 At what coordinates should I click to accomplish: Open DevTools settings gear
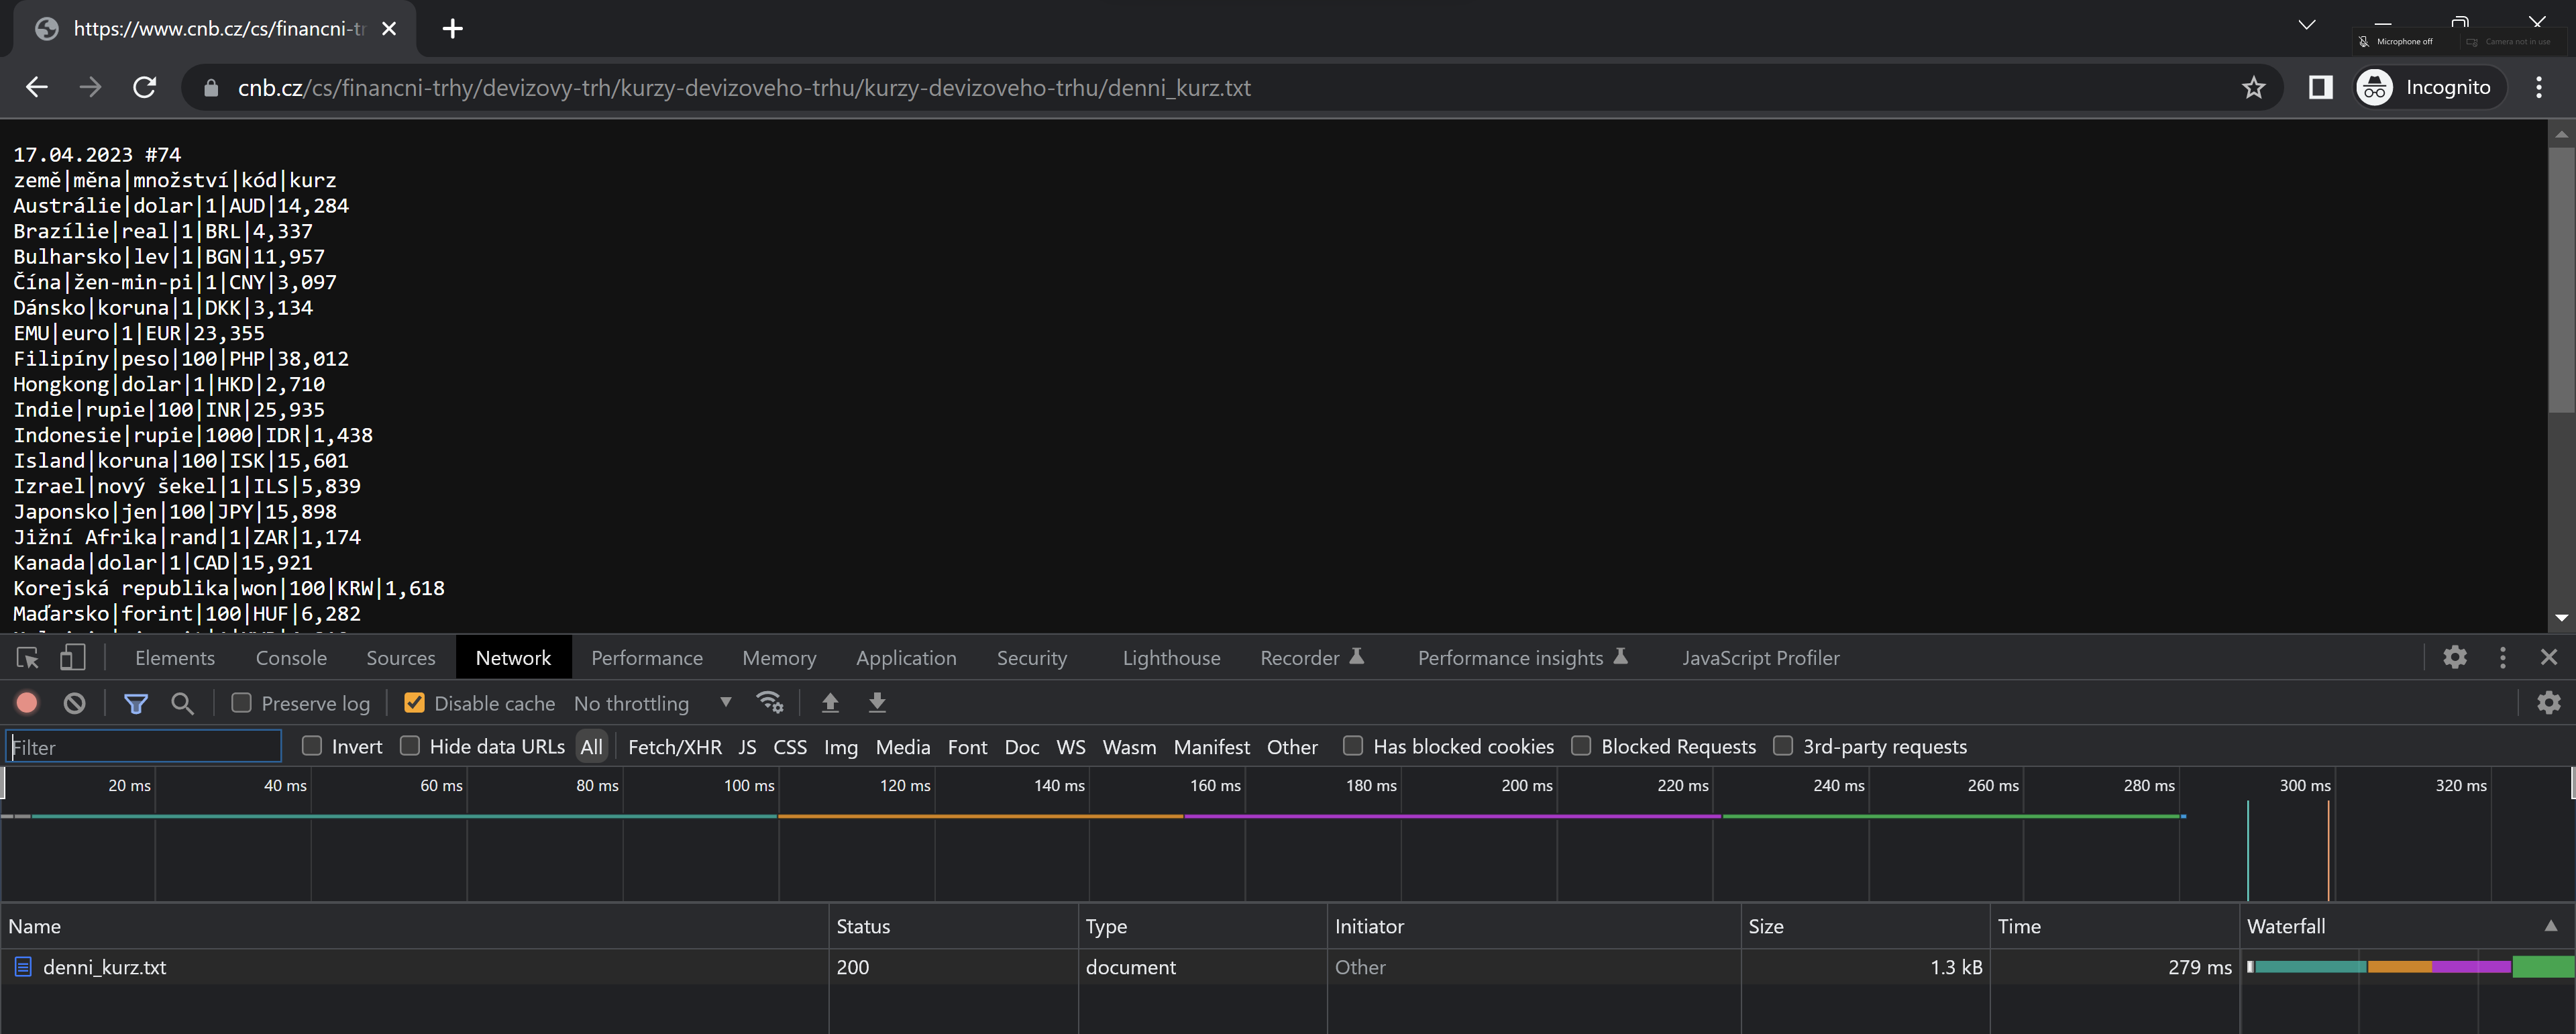coord(2455,657)
